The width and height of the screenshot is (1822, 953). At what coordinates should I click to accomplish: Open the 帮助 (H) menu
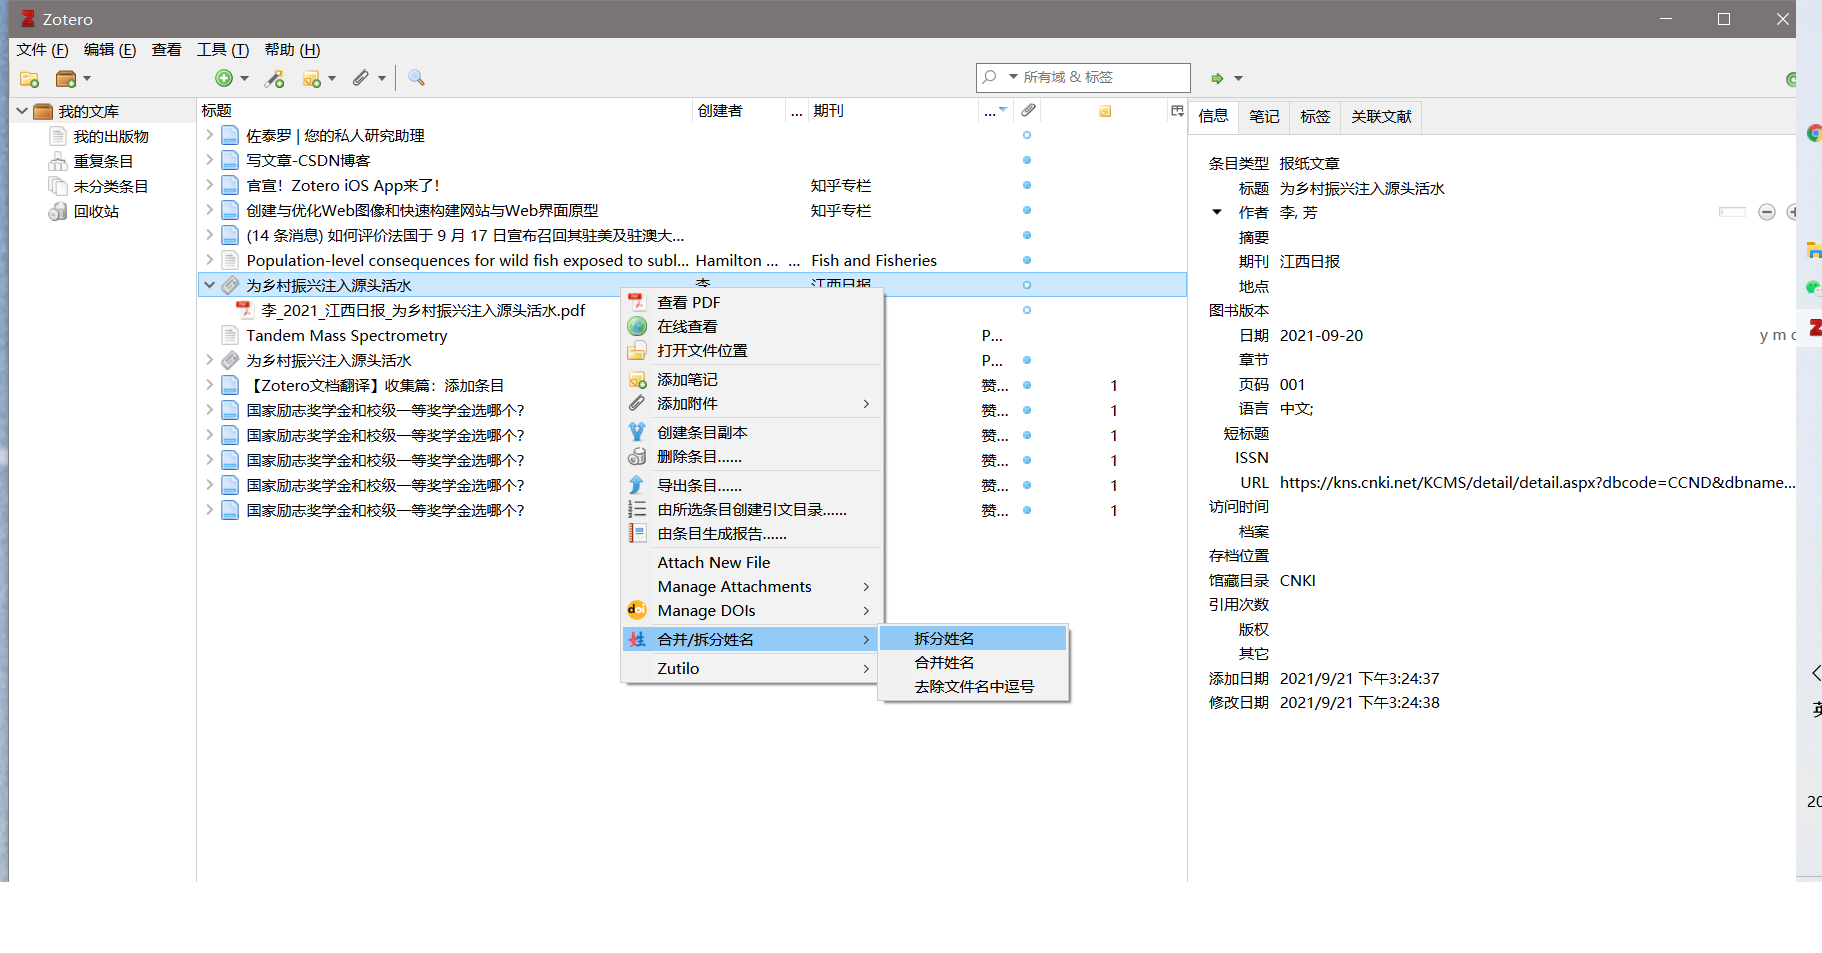[x=292, y=50]
